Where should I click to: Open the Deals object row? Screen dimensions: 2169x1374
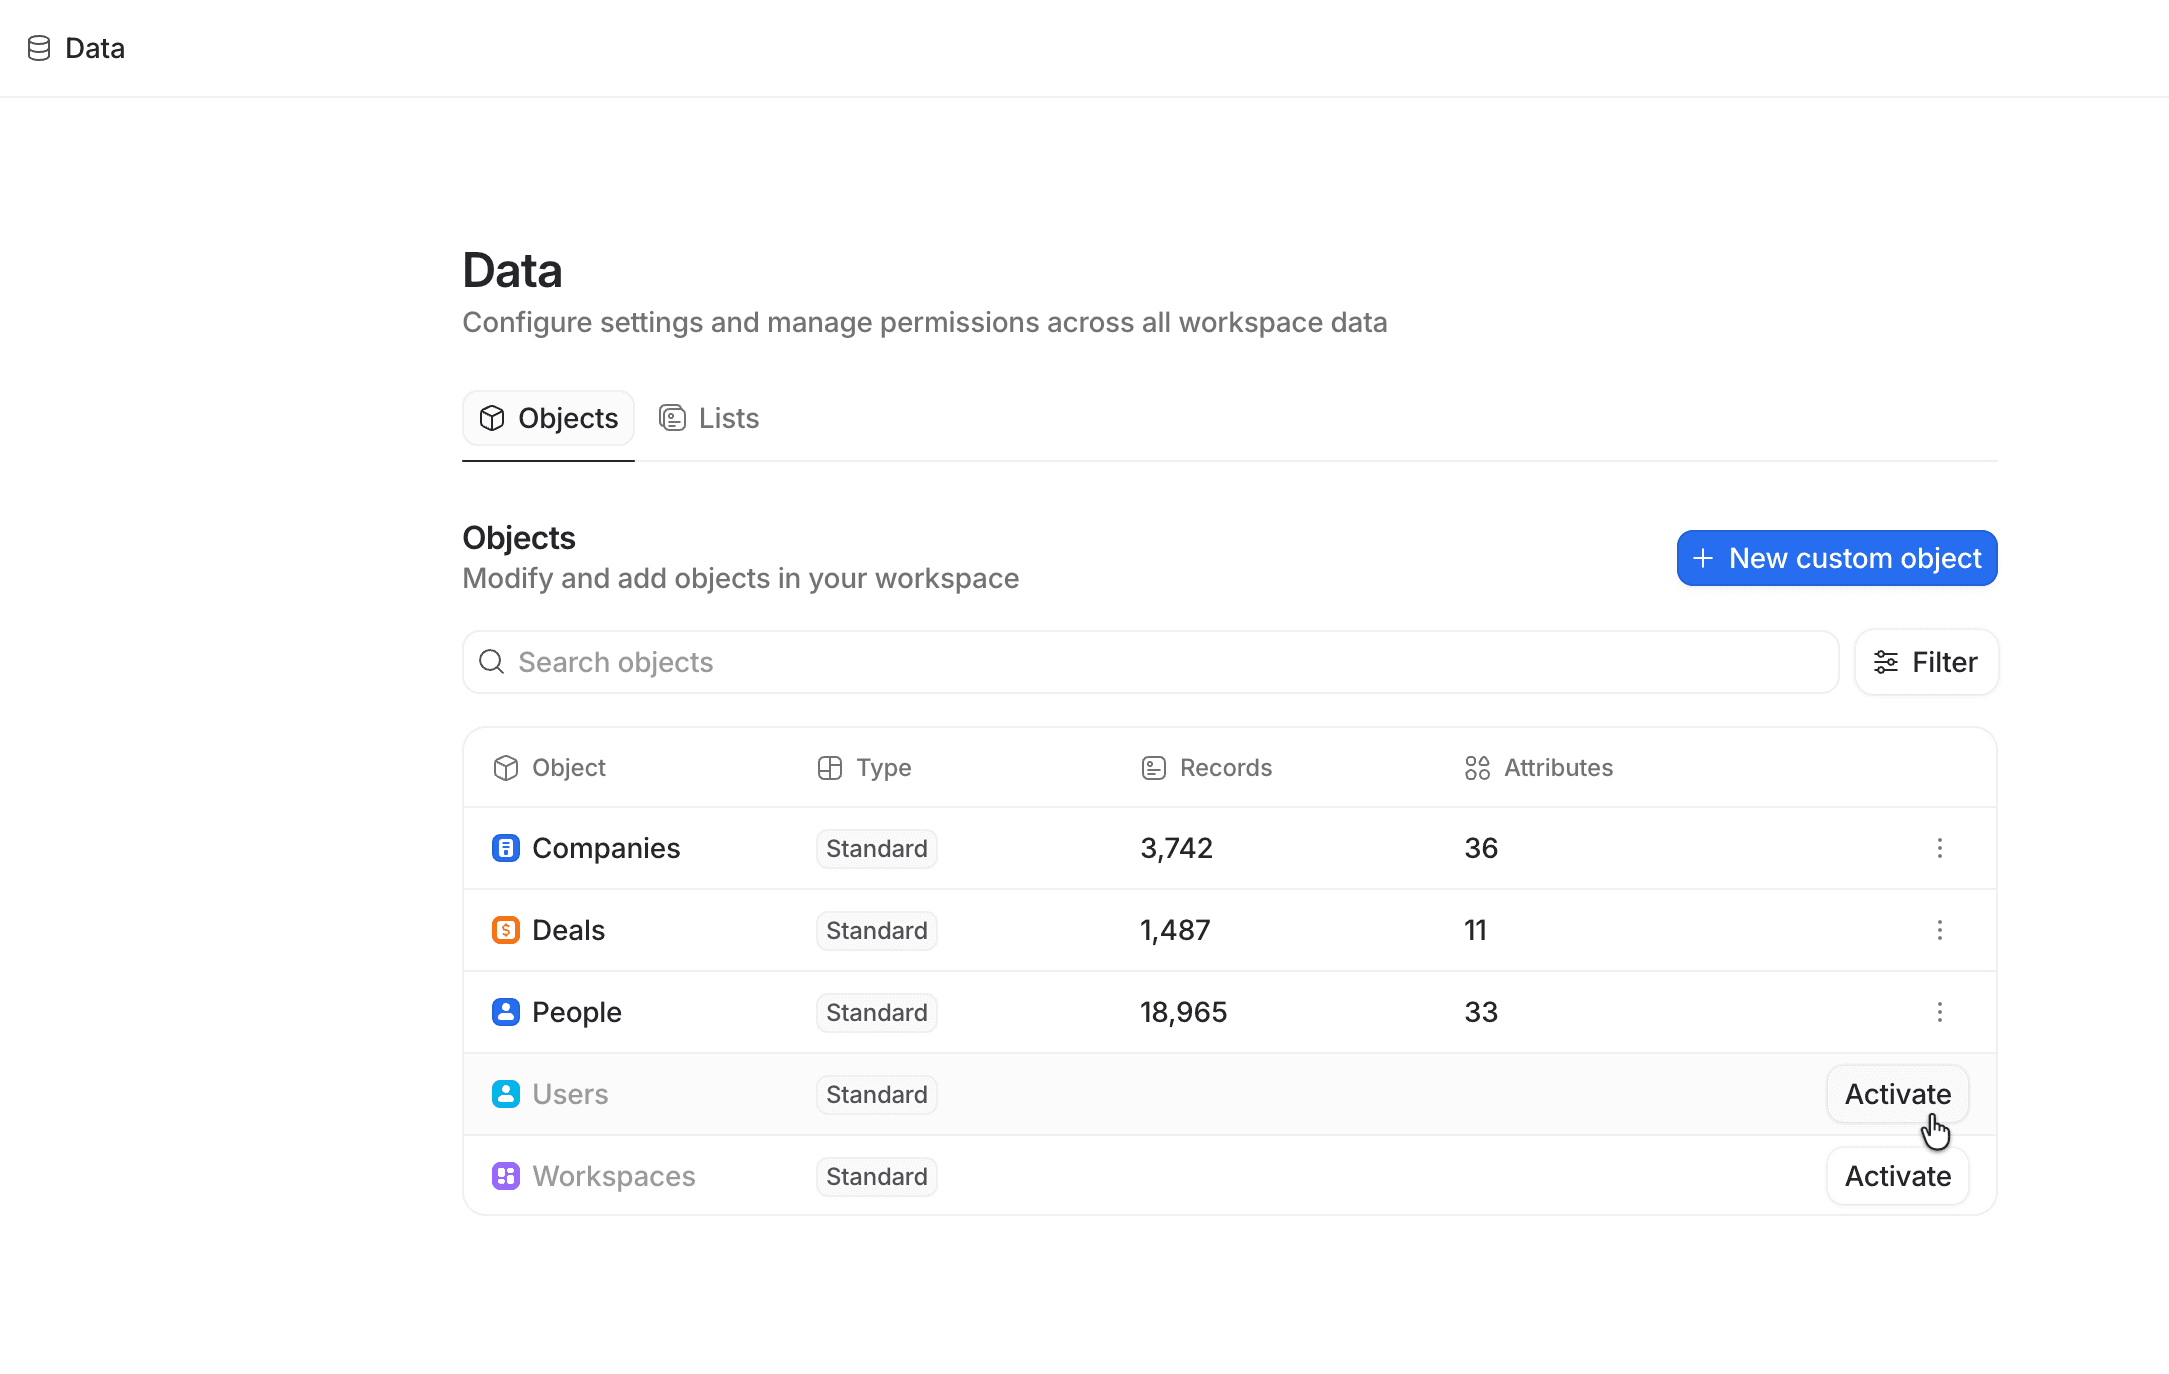1230,930
